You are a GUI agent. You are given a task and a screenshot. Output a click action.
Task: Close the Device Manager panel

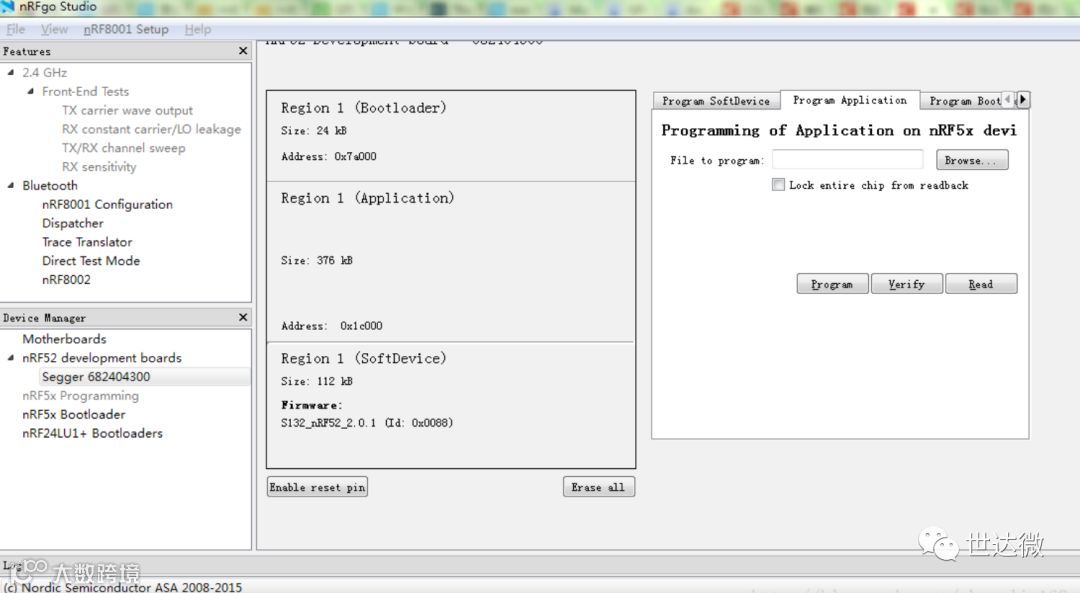[242, 317]
